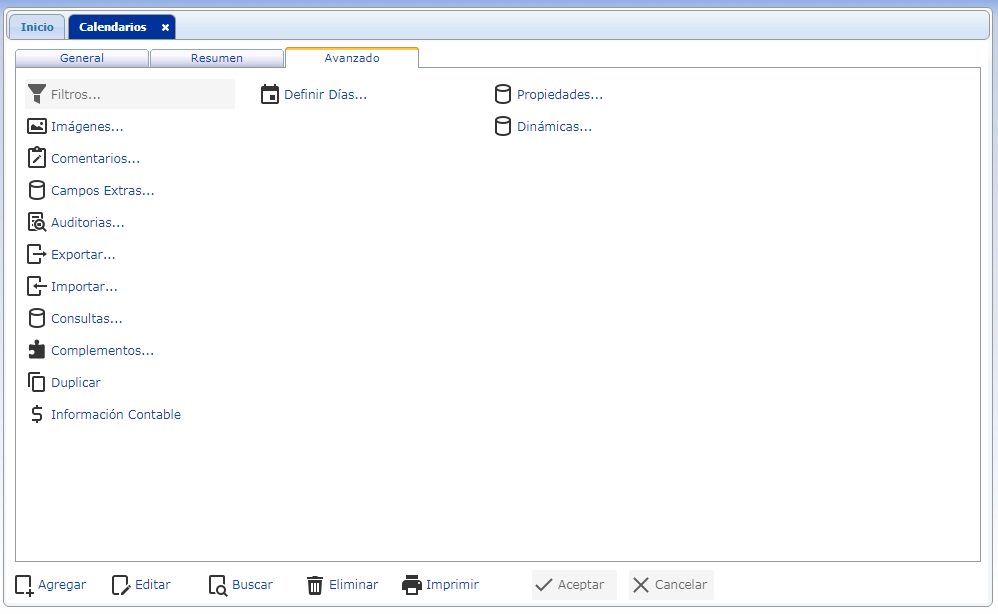Click the X icon beside Cancelar
Image resolution: width=998 pixels, height=614 pixels.
pos(641,585)
